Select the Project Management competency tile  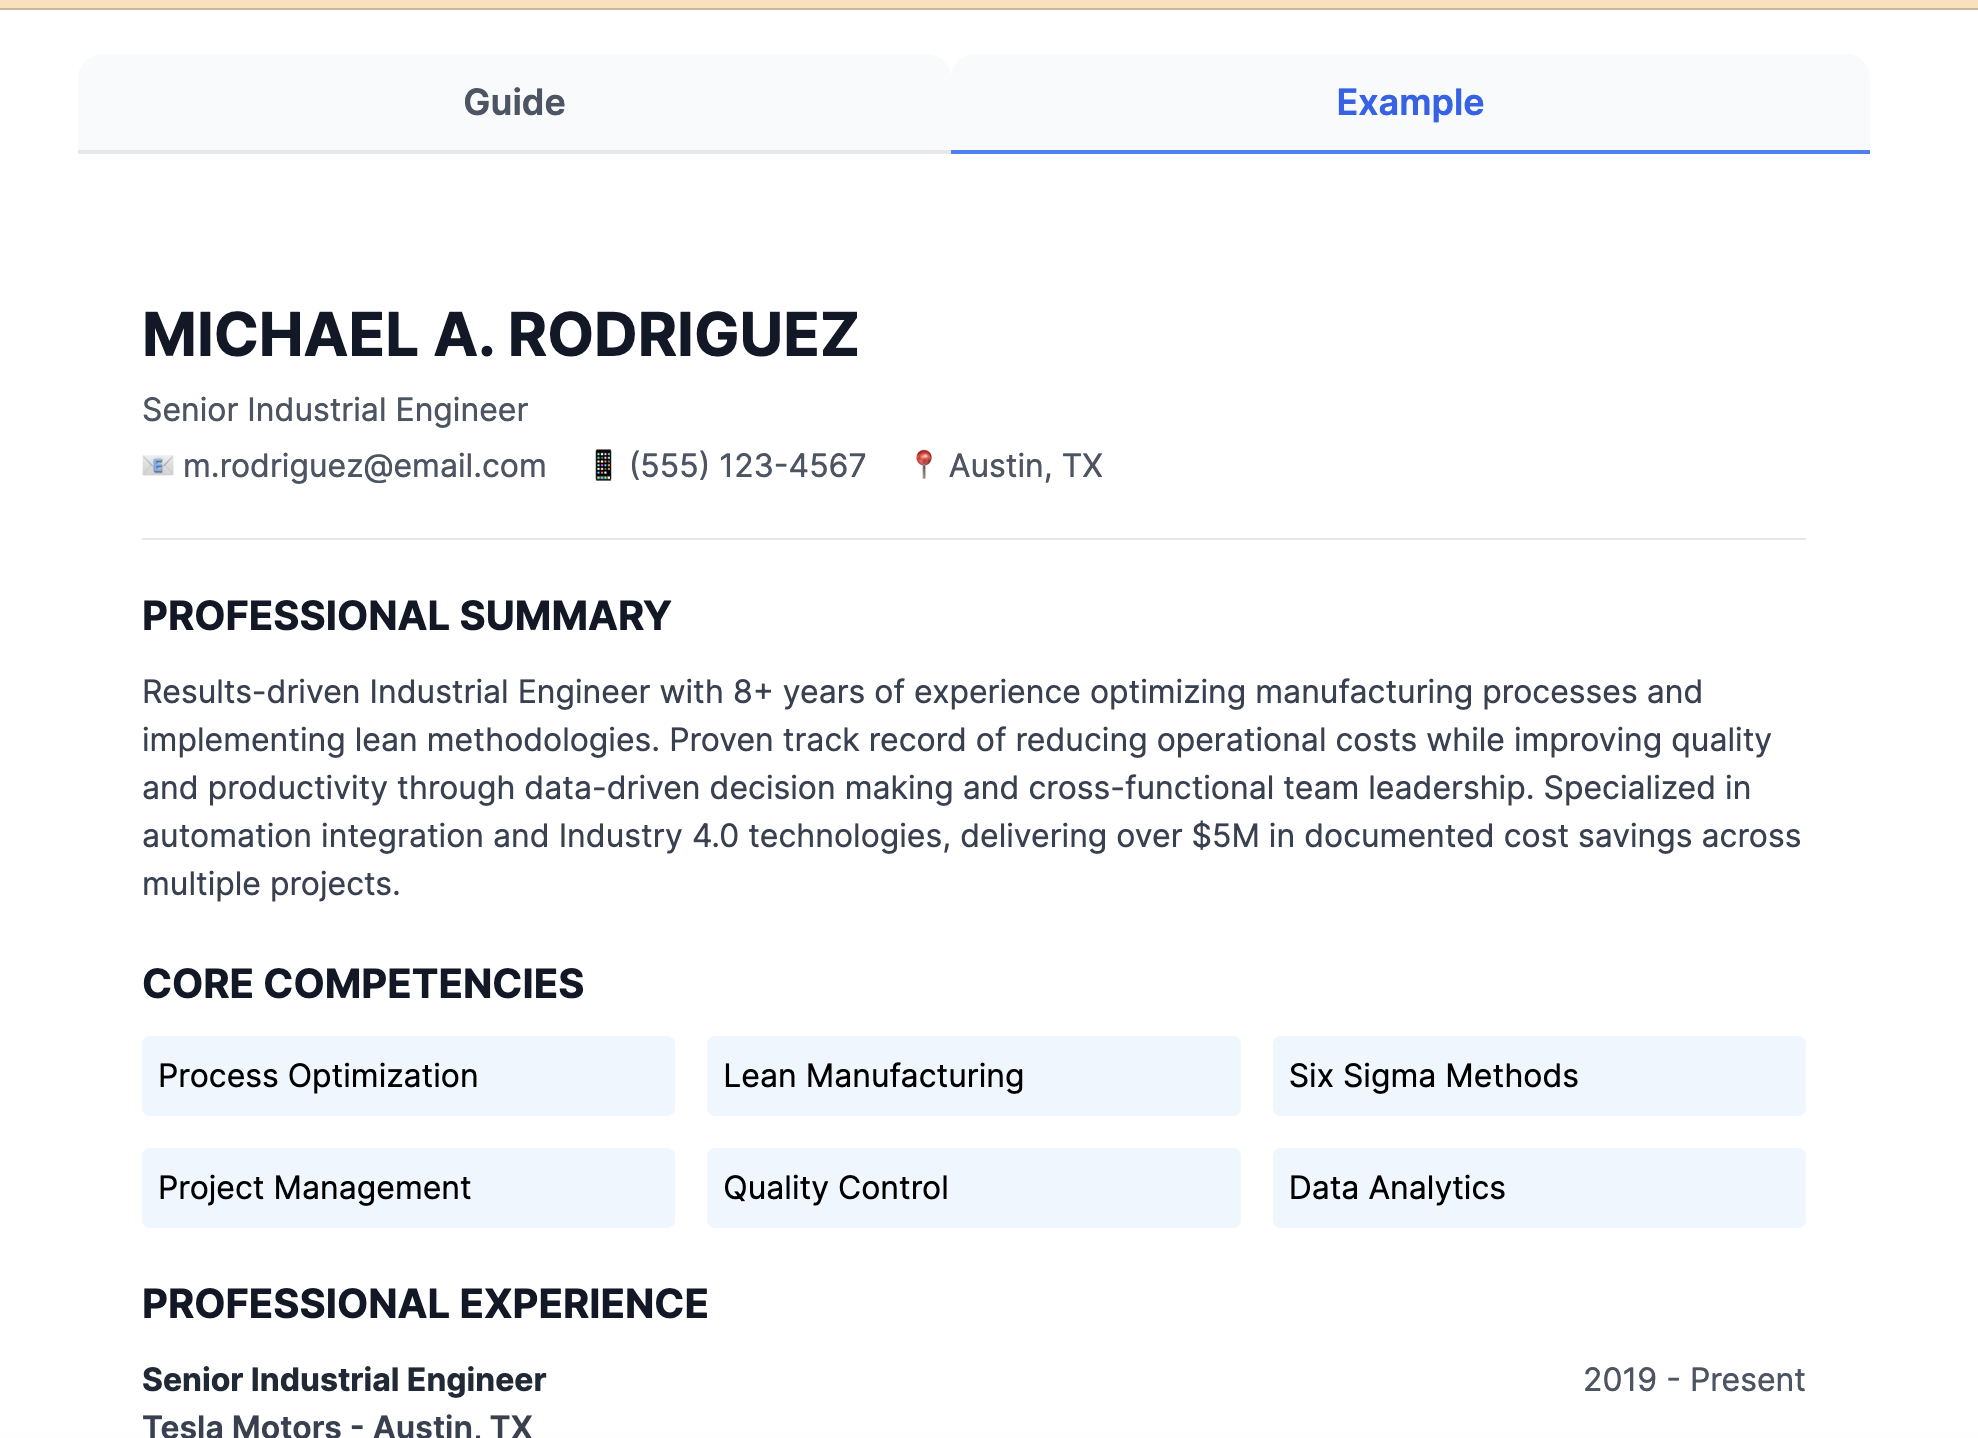408,1188
